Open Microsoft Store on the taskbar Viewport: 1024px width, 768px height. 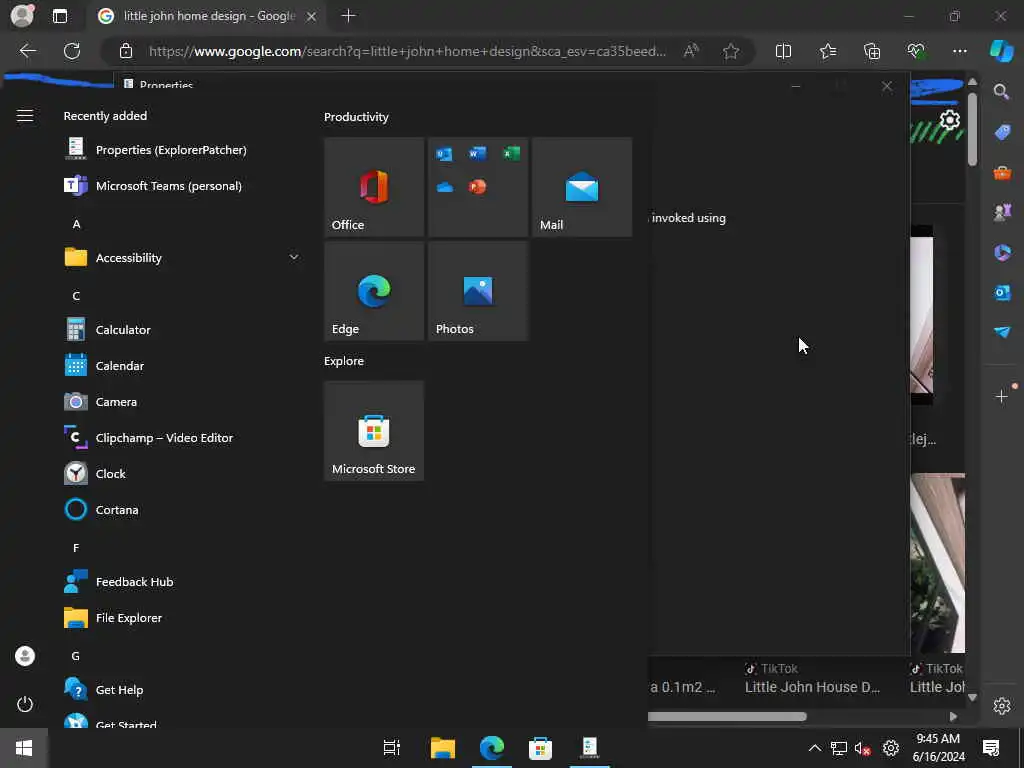541,748
